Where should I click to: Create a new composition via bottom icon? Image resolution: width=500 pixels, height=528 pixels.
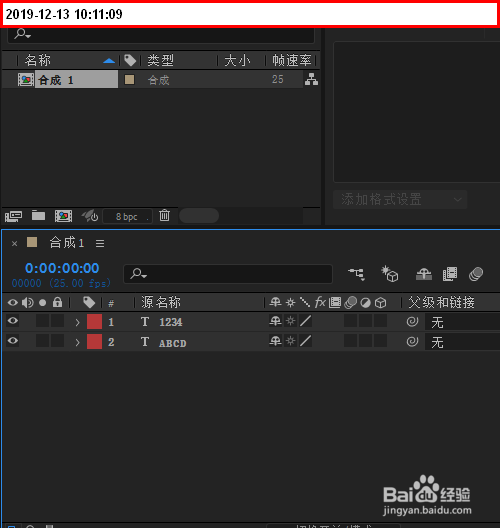click(x=63, y=216)
